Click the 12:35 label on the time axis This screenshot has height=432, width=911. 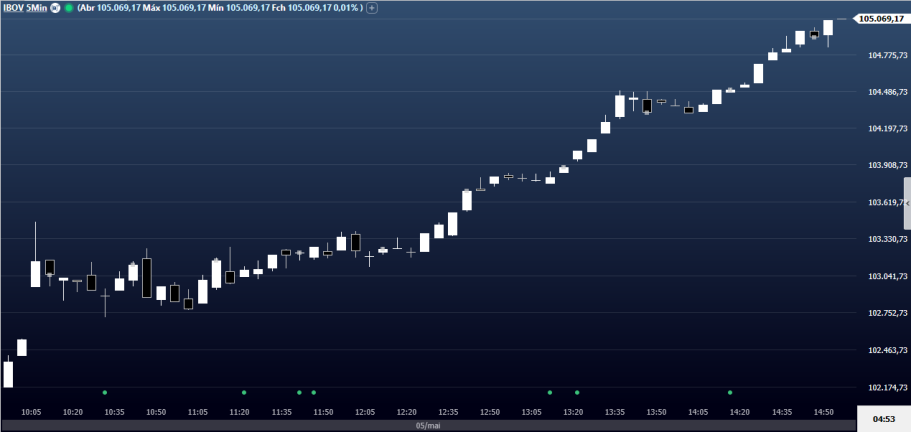[x=448, y=412]
